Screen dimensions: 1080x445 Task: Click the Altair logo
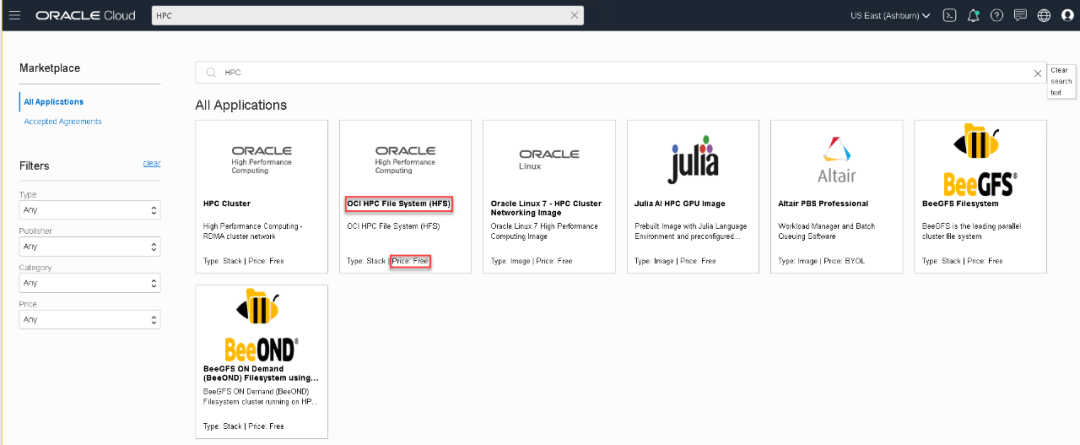pyautogui.click(x=836, y=160)
